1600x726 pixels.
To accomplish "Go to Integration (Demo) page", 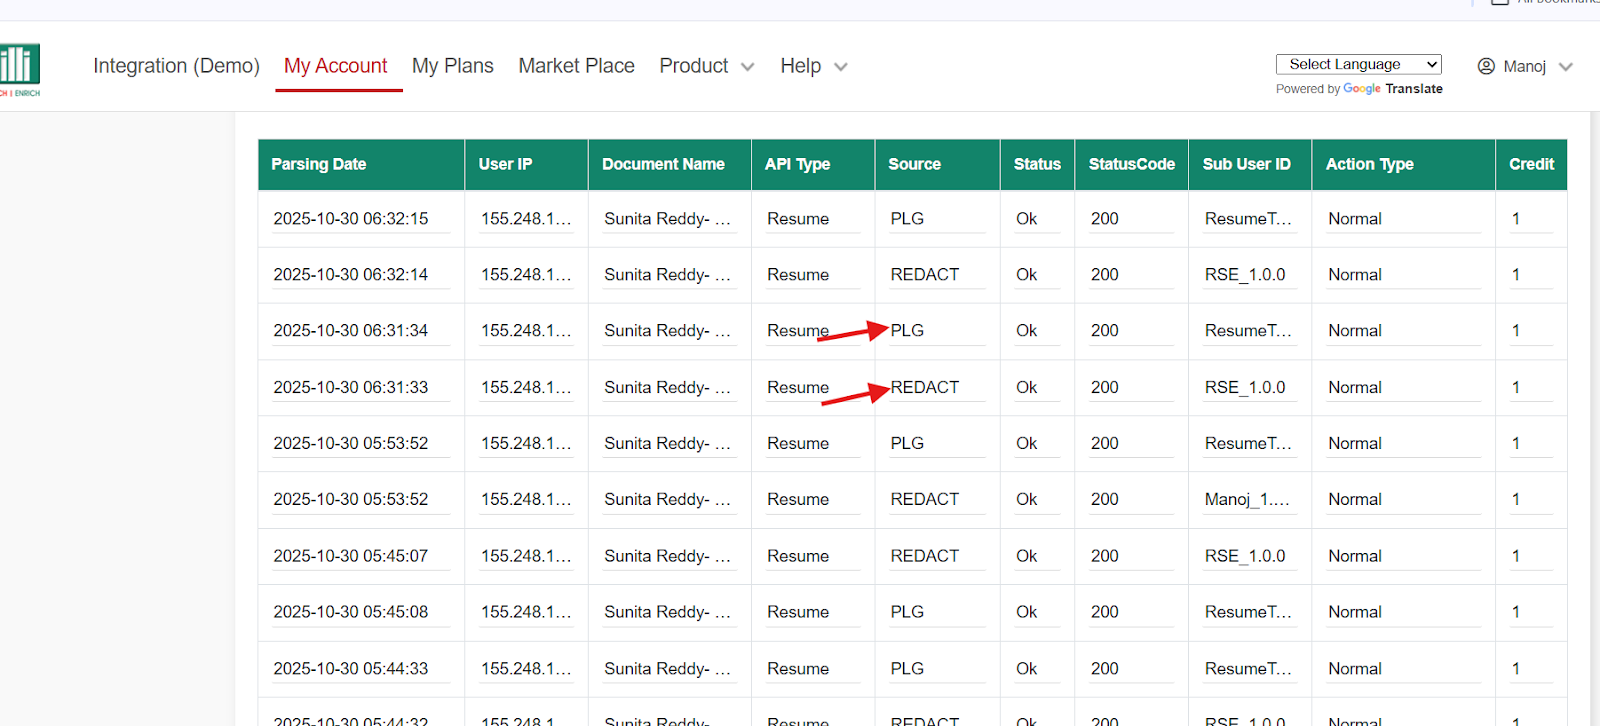I will tap(176, 66).
